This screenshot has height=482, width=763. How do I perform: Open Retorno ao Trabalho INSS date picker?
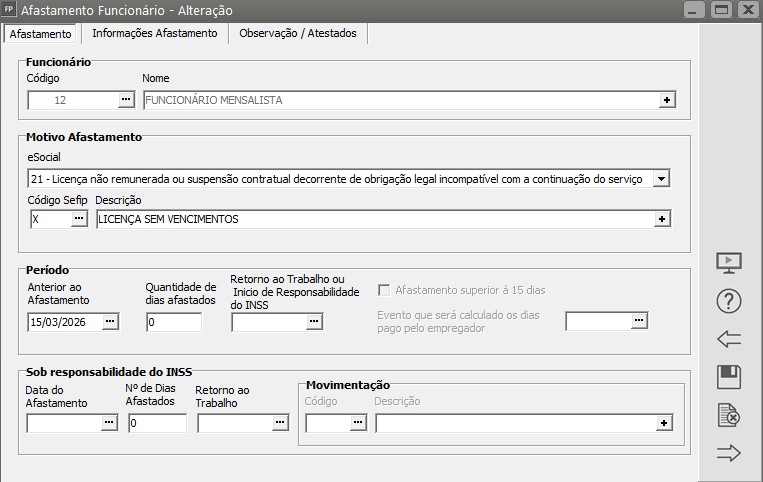[x=280, y=424]
